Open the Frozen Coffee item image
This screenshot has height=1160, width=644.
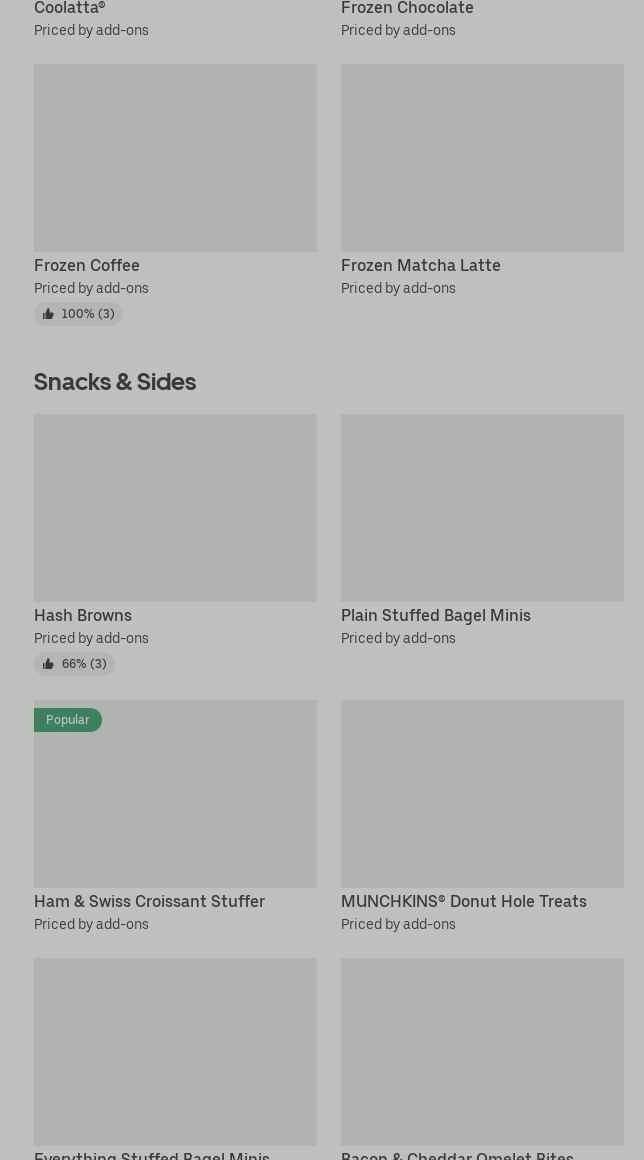pyautogui.click(x=175, y=158)
